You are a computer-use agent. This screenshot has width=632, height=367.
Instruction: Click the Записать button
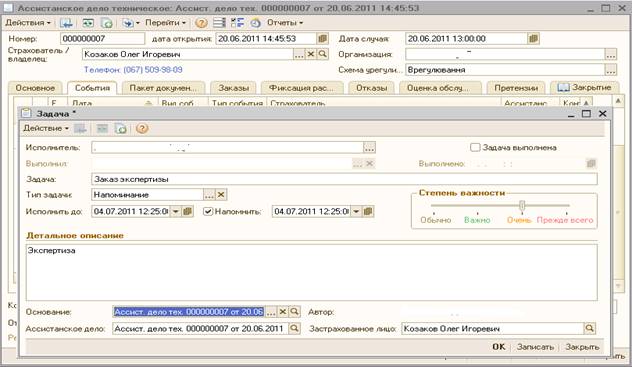(535, 347)
